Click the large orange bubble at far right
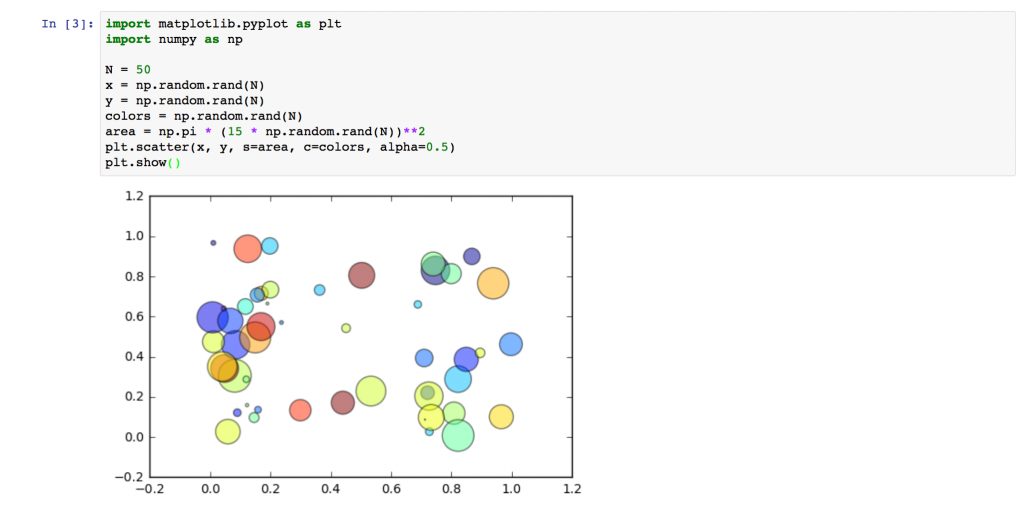The width and height of the screenshot is (1024, 512). point(493,284)
